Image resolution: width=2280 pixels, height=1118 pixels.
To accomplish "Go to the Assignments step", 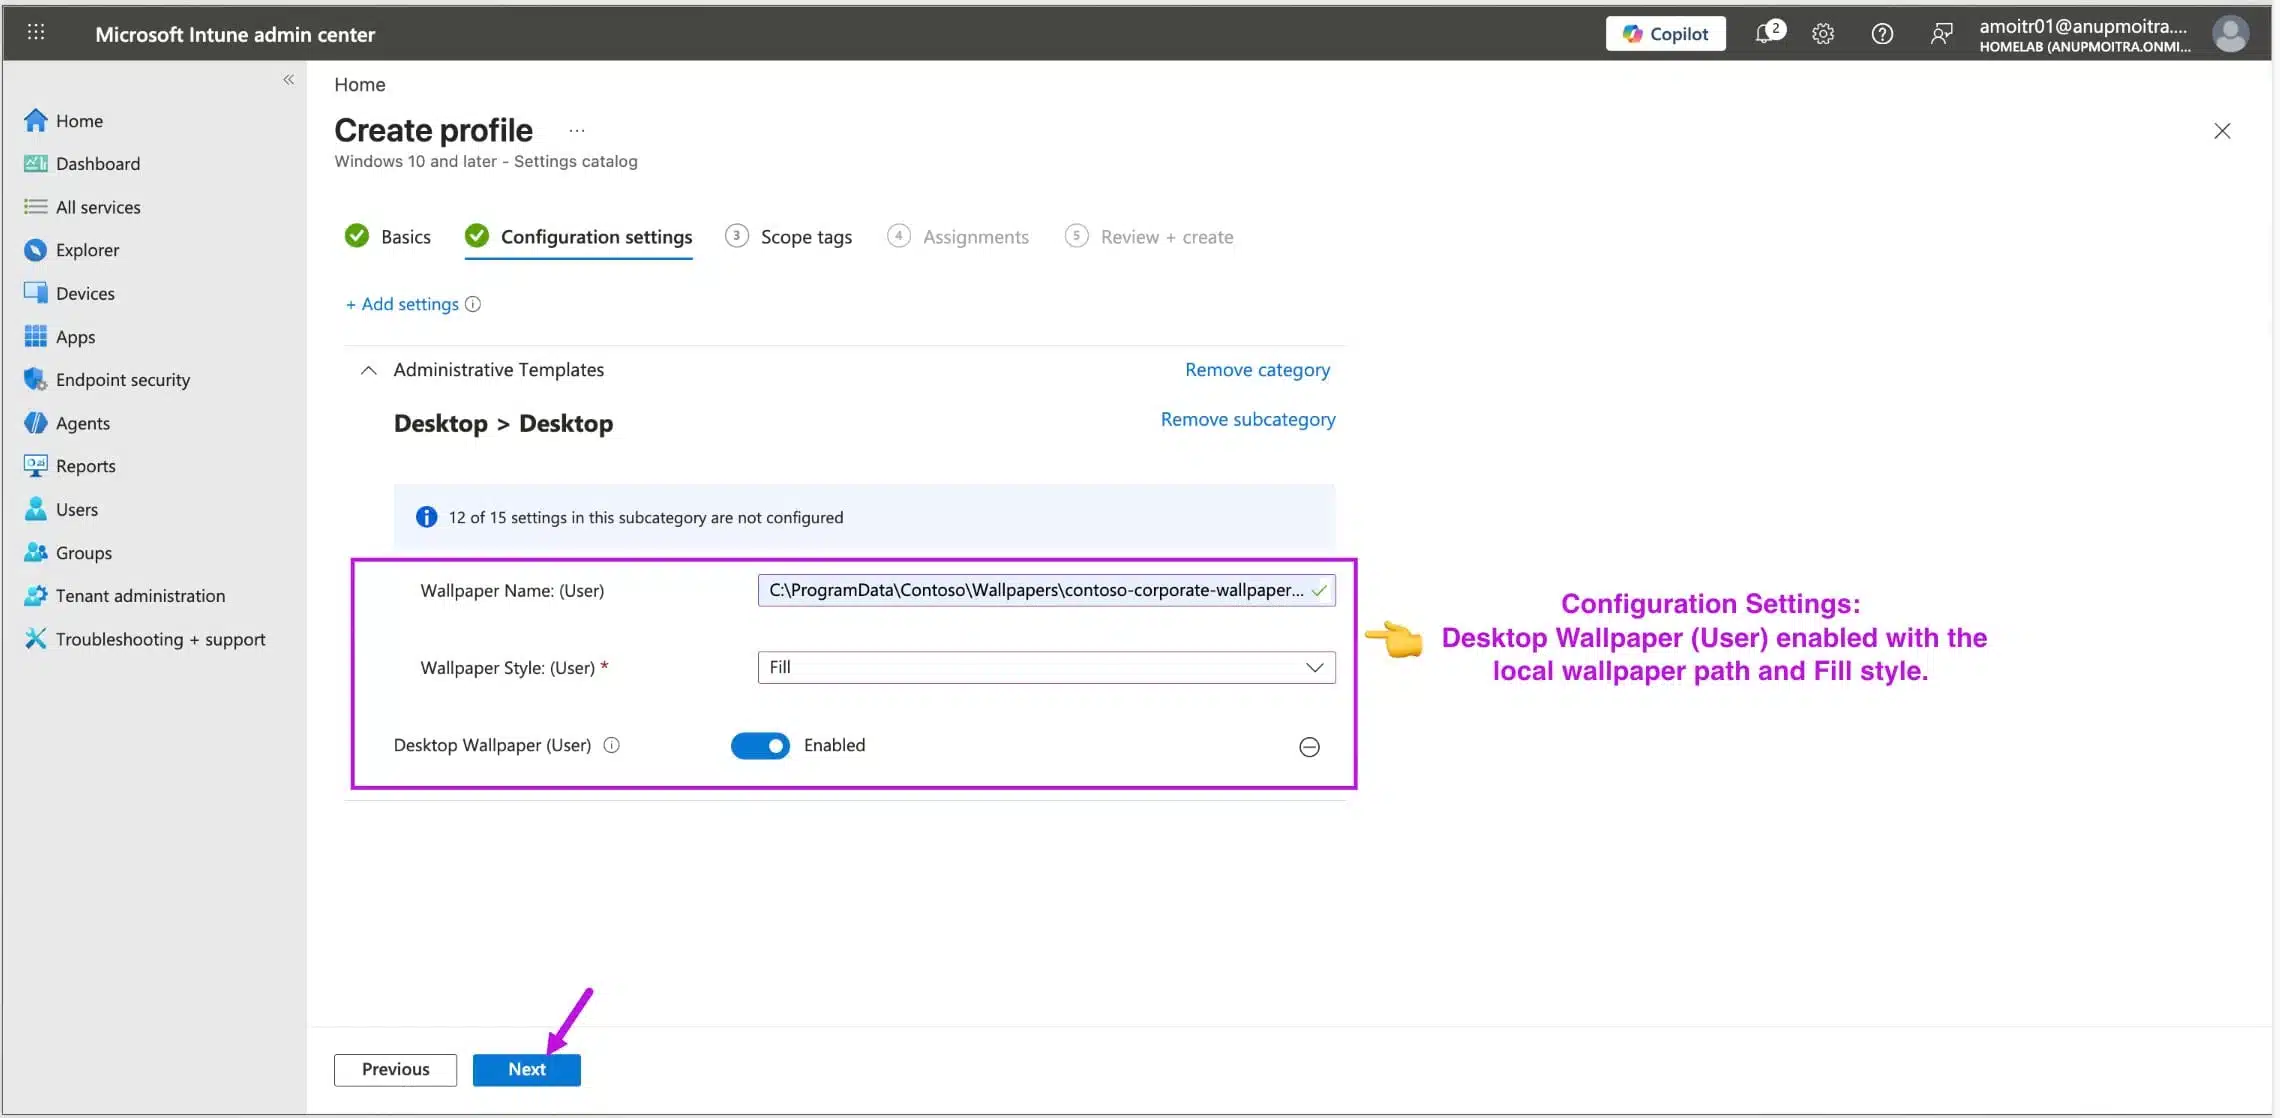I will [958, 237].
